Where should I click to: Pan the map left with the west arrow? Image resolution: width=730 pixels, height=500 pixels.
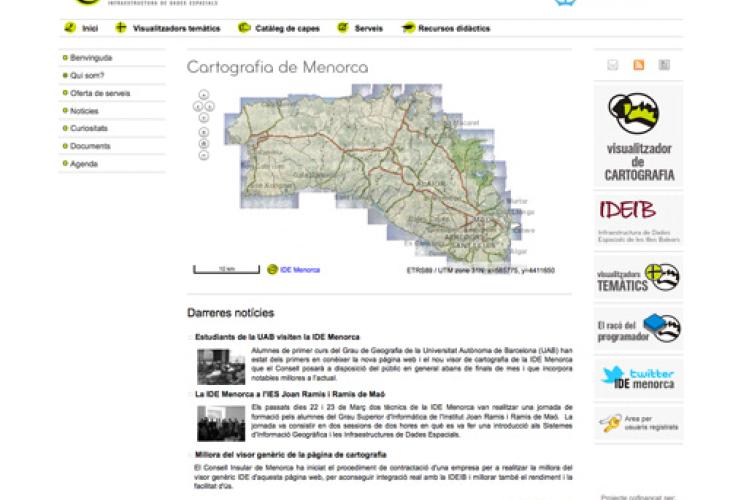[x=198, y=106]
